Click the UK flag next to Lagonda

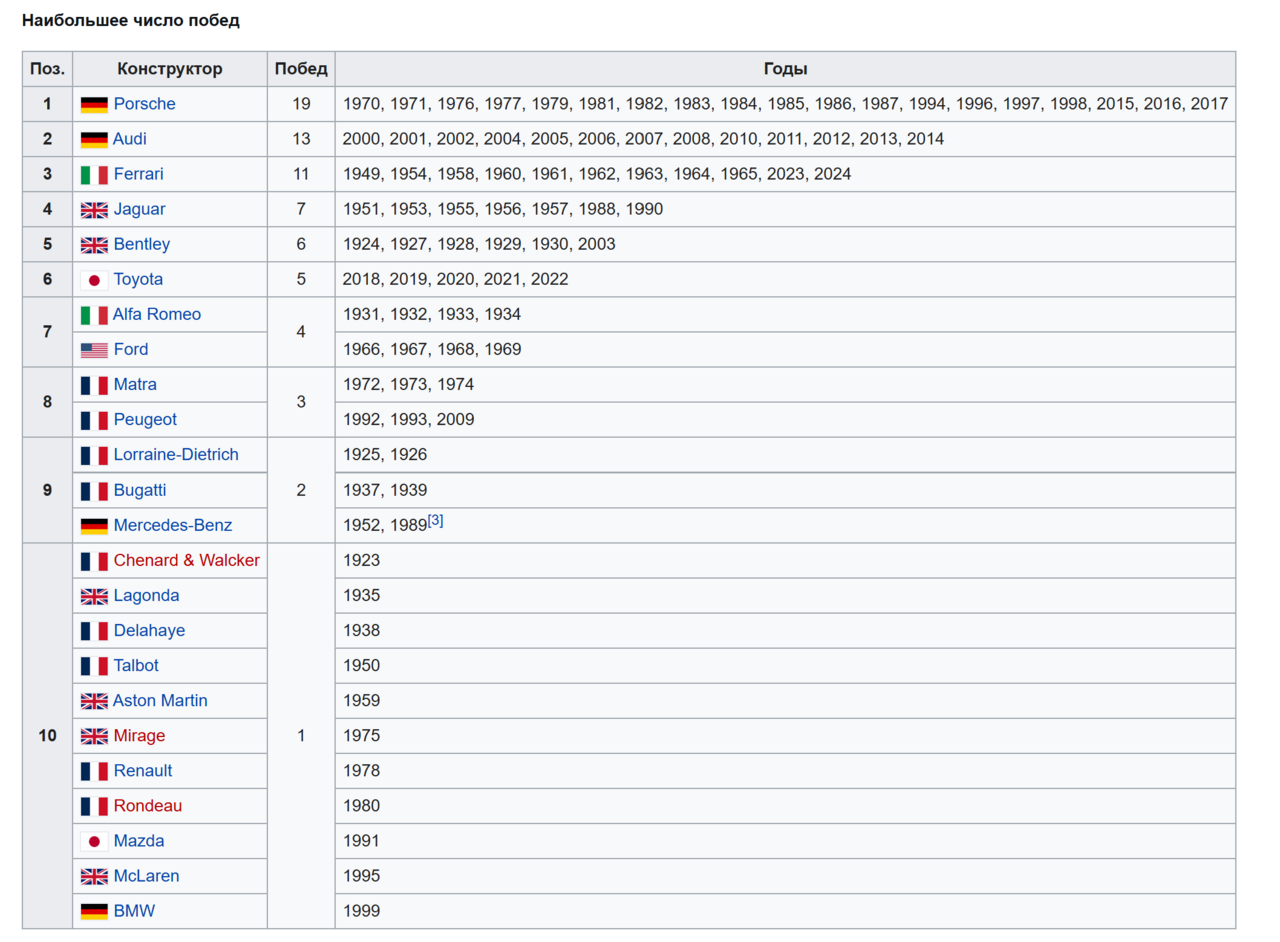coord(94,596)
